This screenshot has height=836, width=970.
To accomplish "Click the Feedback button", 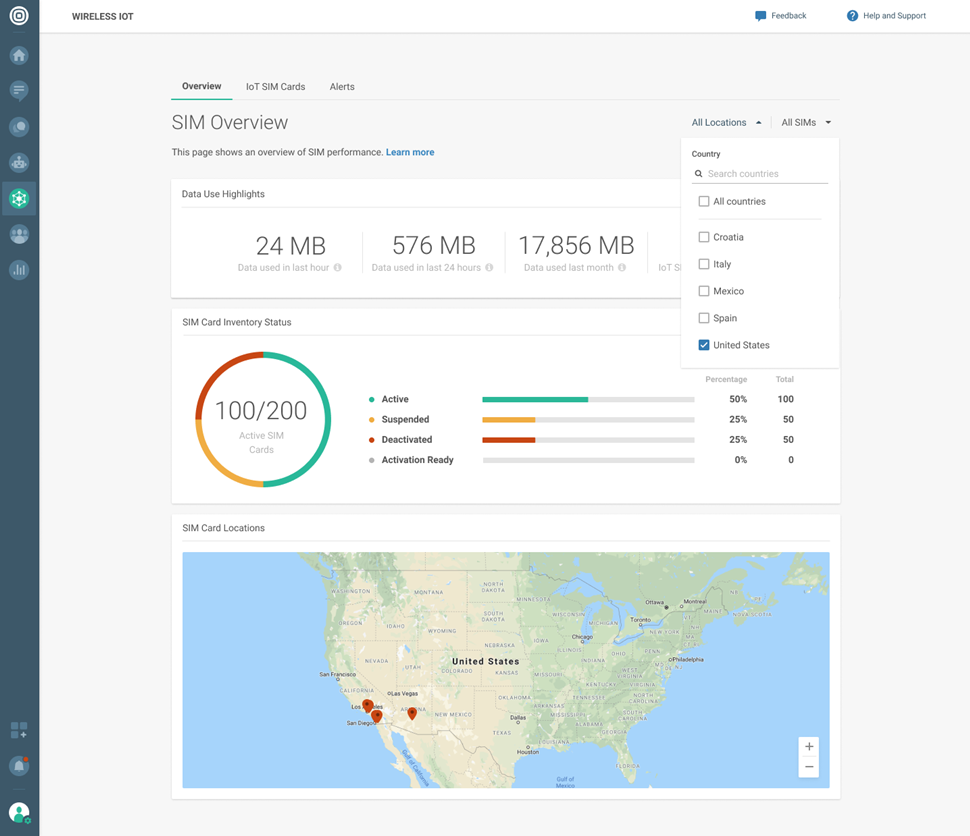I will click(x=780, y=16).
